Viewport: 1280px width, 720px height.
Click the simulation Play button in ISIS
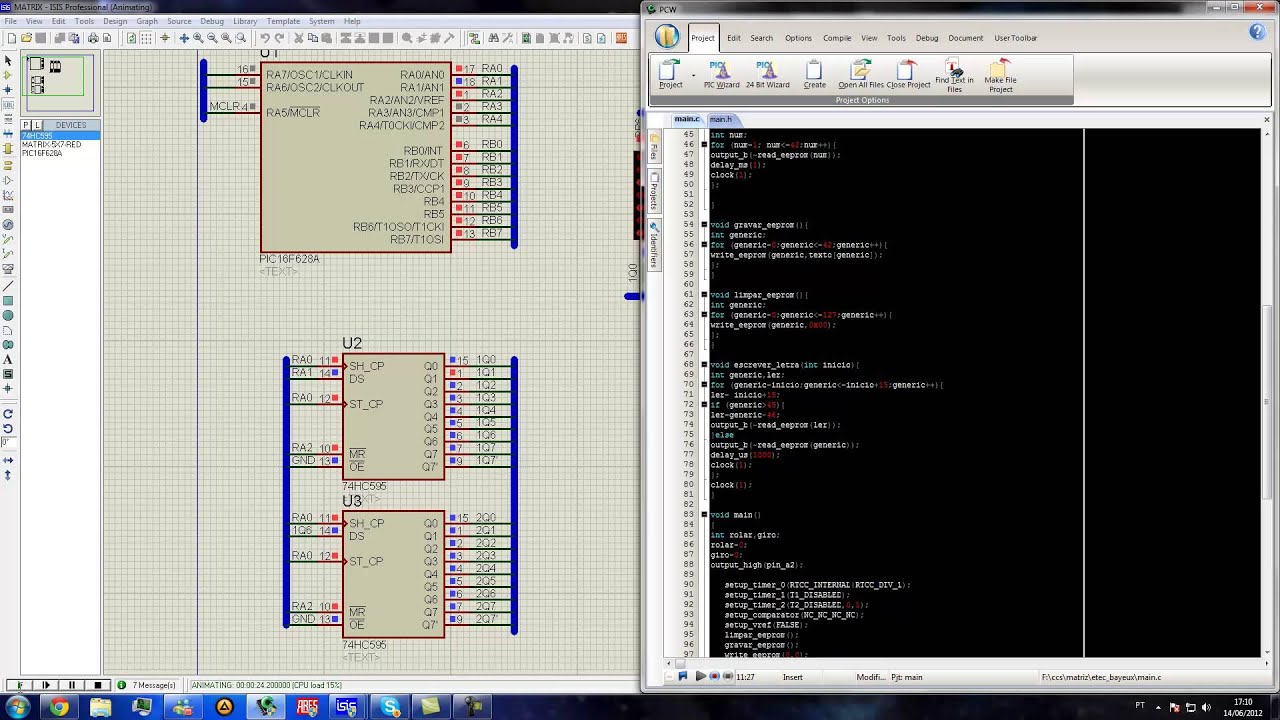coord(19,685)
